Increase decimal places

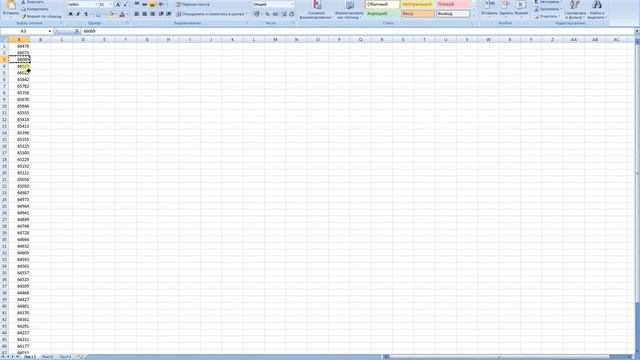tap(284, 14)
